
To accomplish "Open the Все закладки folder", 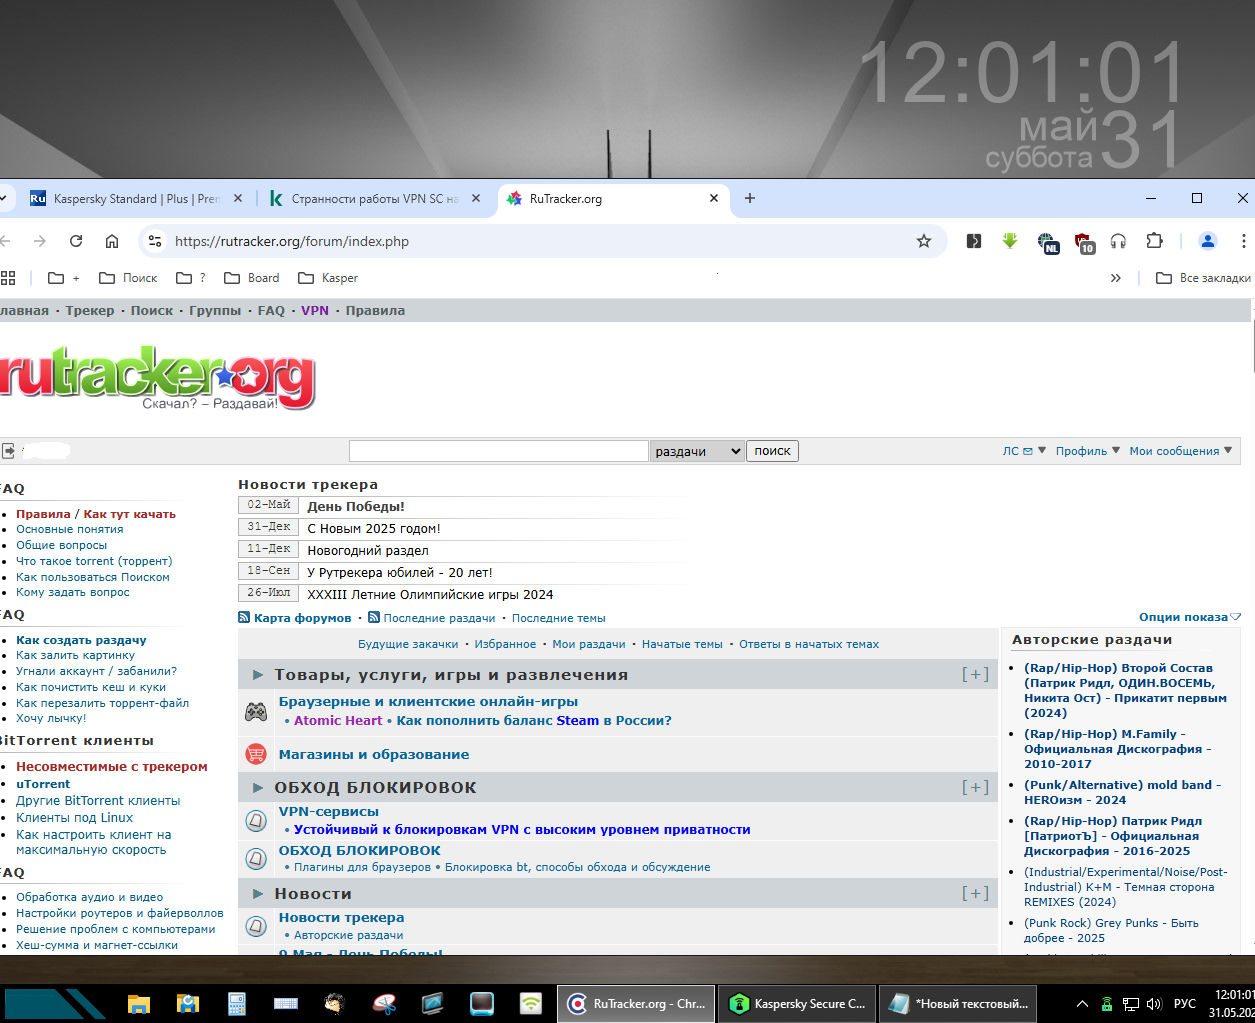I will point(1203,278).
